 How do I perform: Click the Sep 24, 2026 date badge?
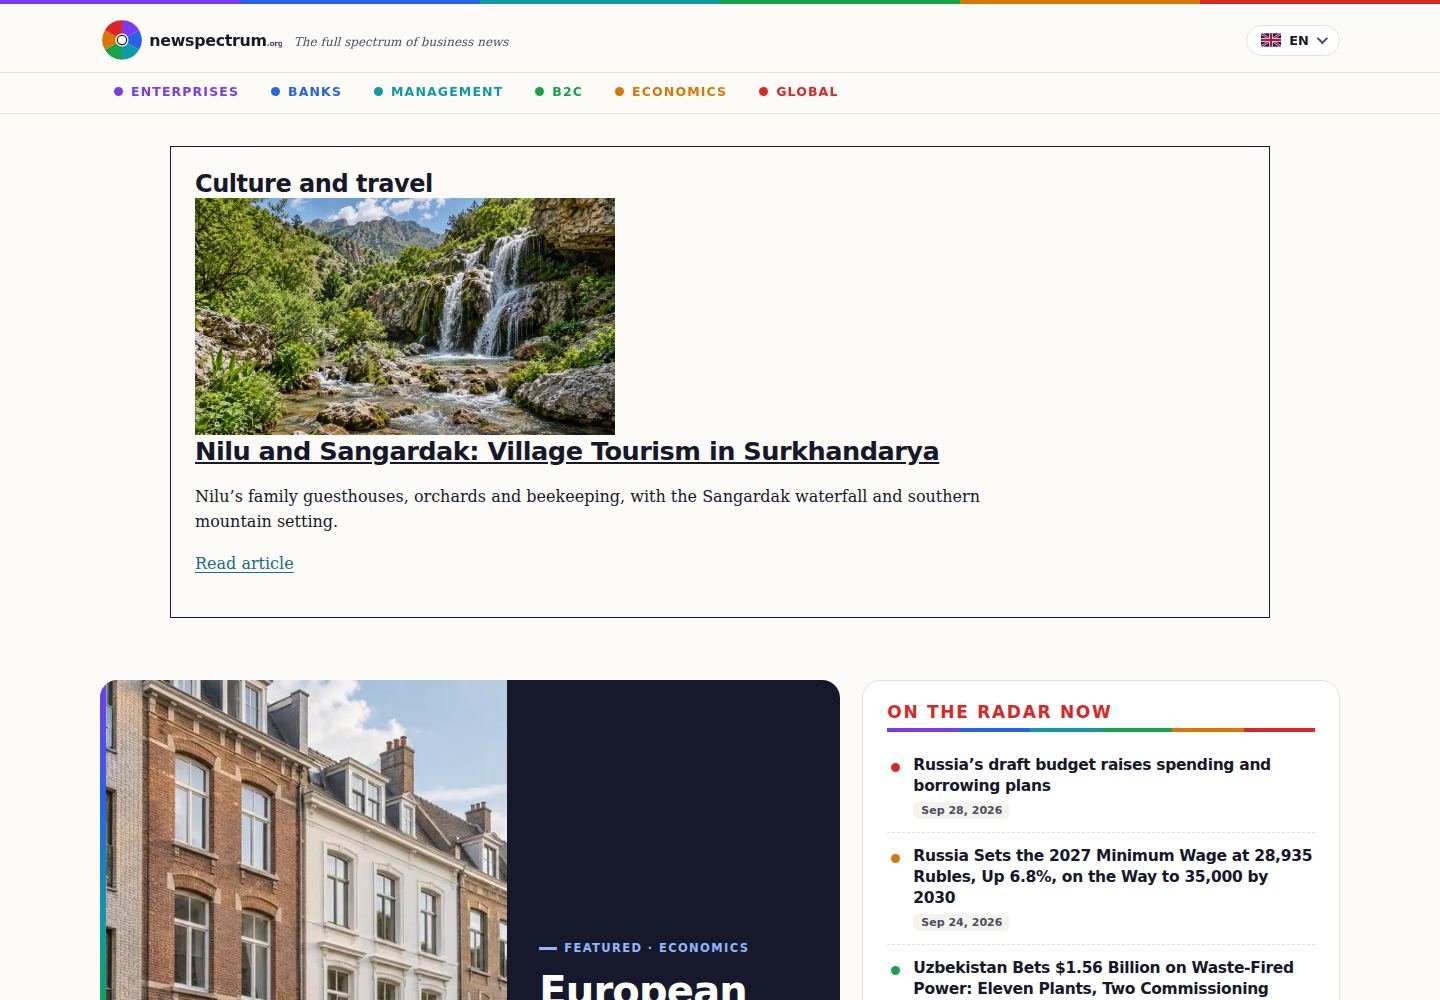tap(961, 922)
